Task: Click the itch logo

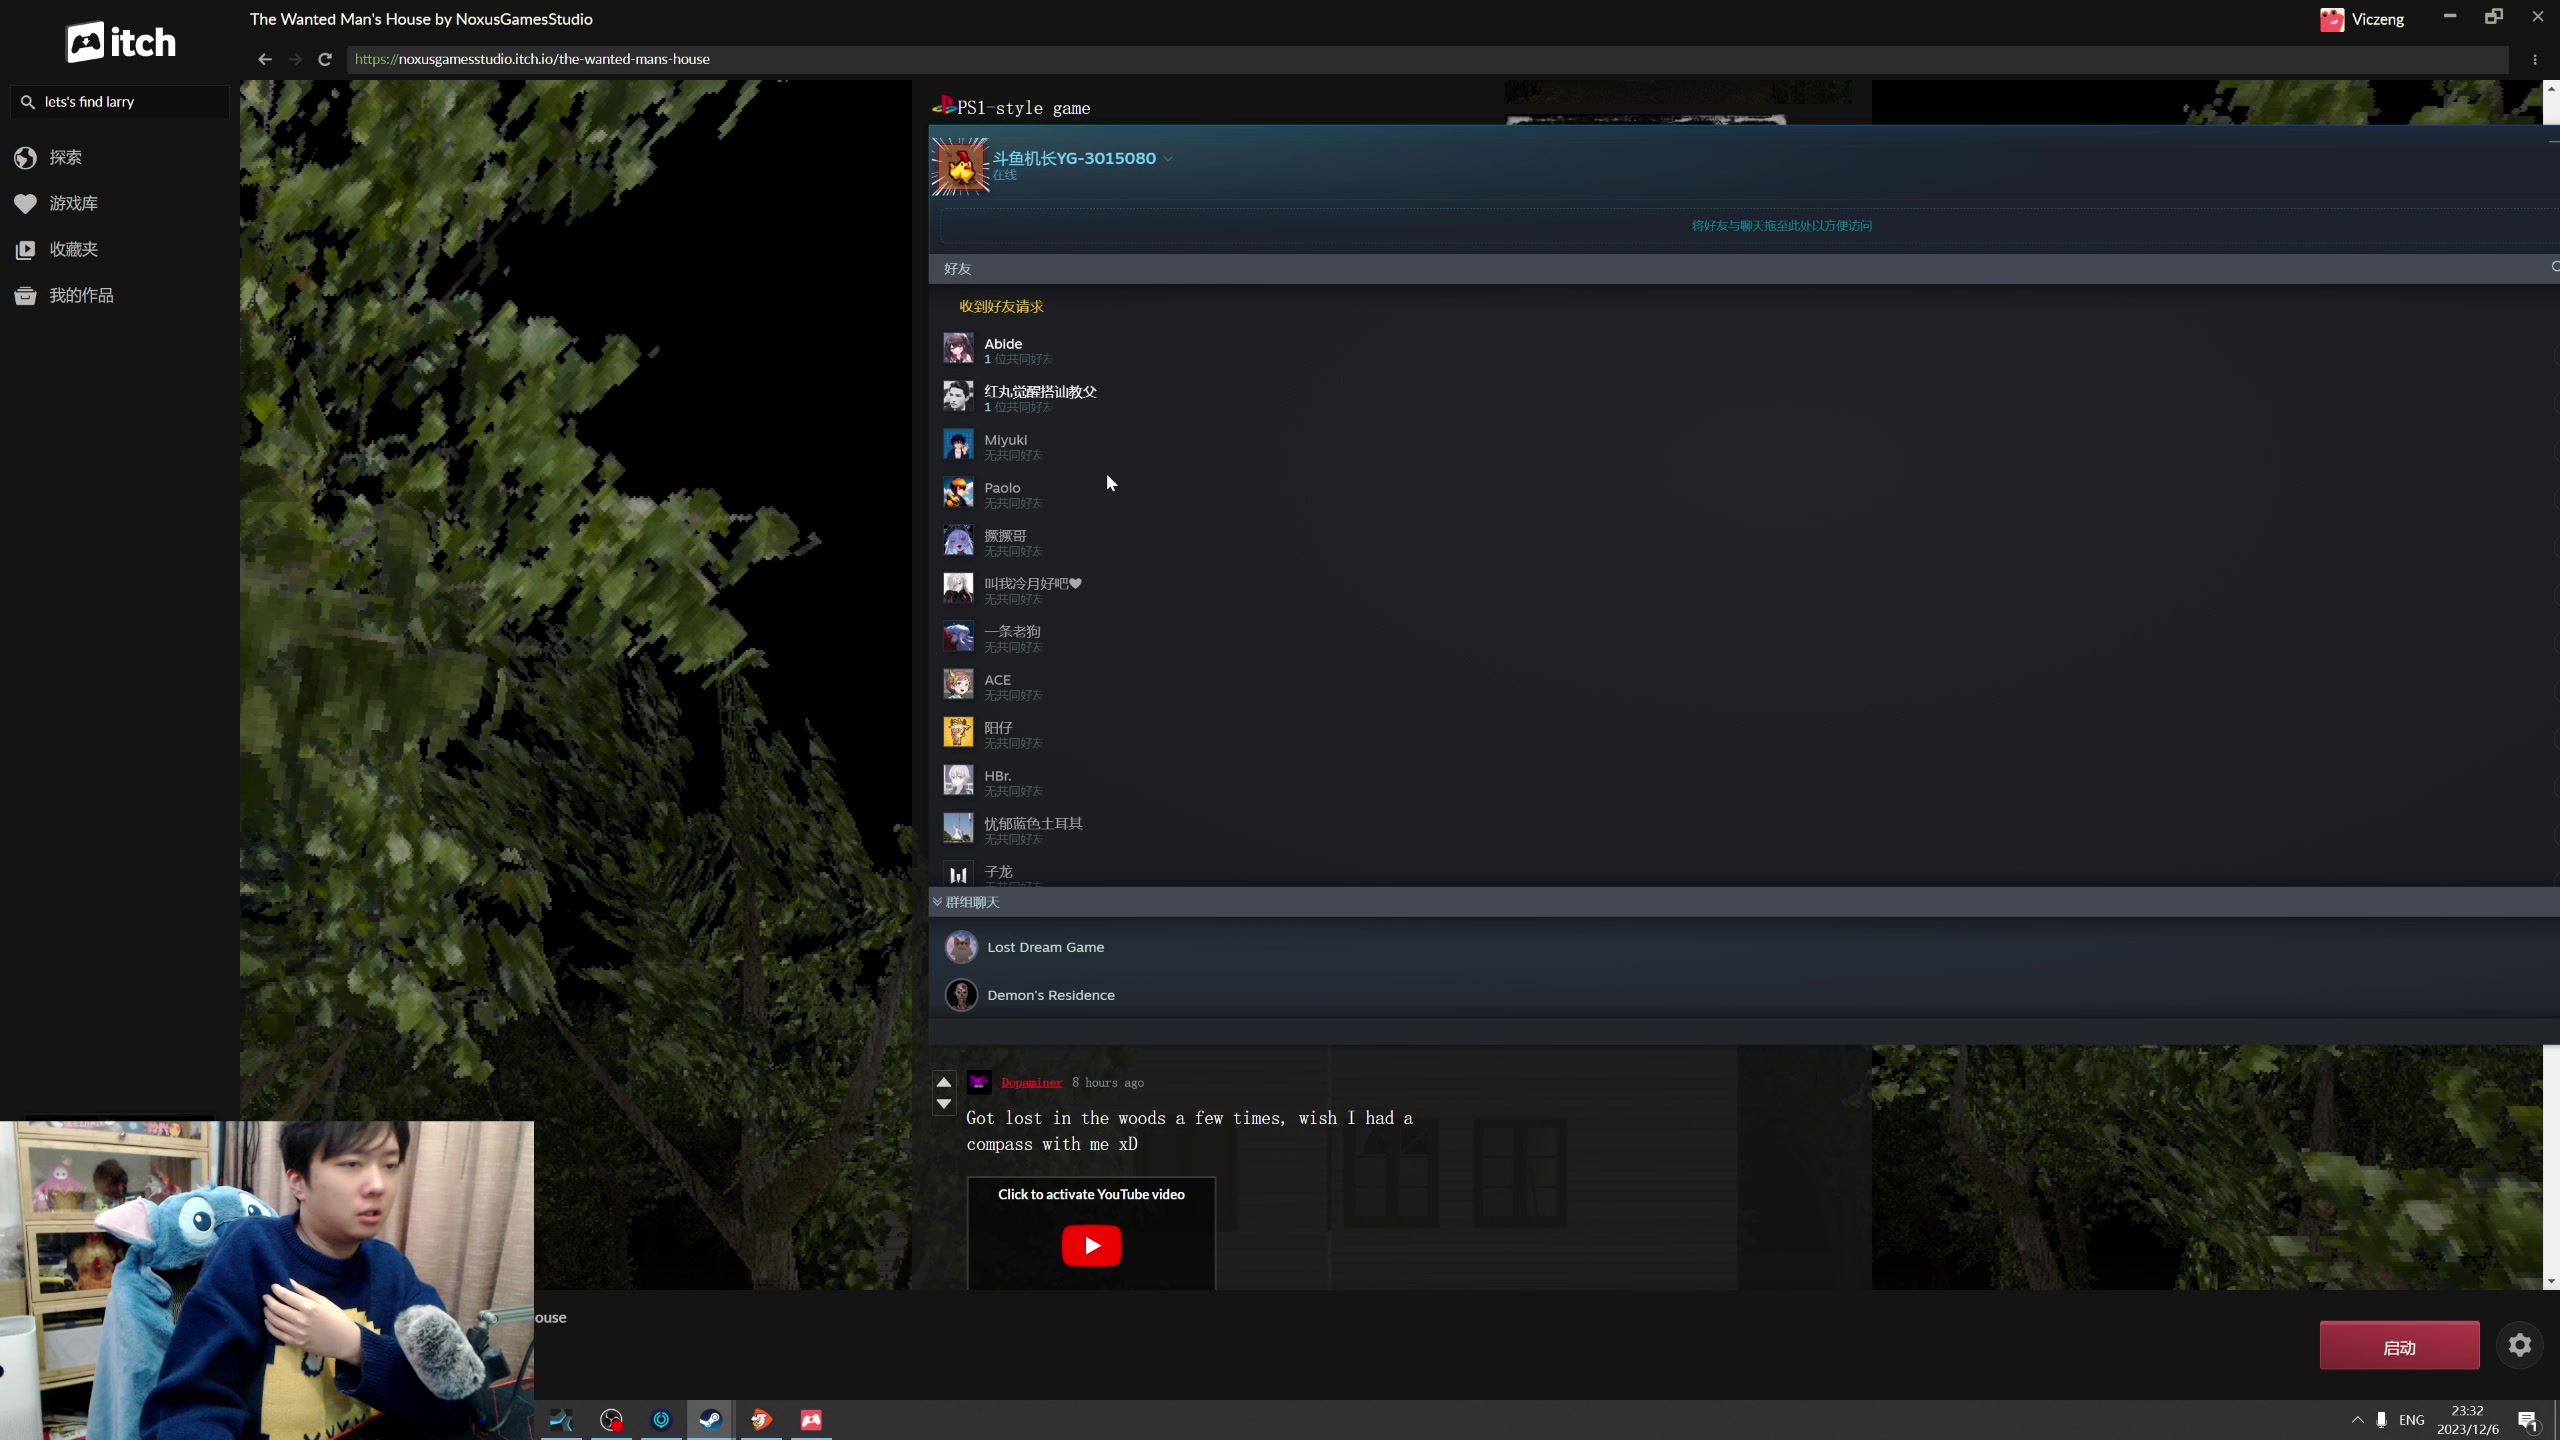Action: point(121,42)
